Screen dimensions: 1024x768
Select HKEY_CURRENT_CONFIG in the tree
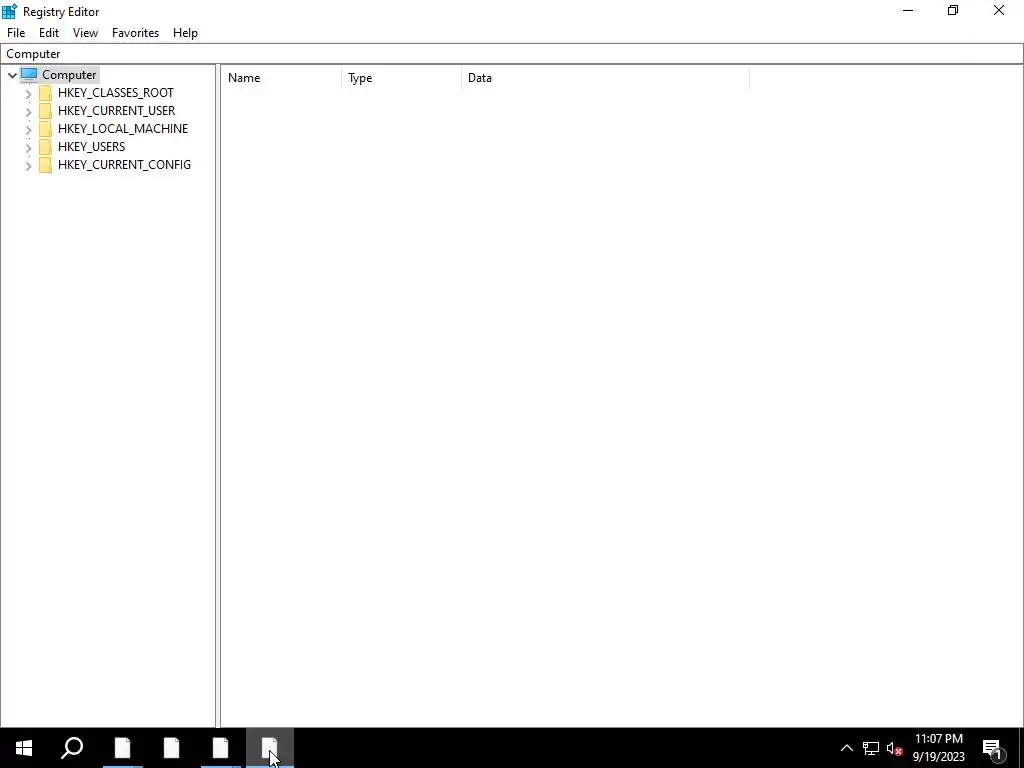pos(124,165)
